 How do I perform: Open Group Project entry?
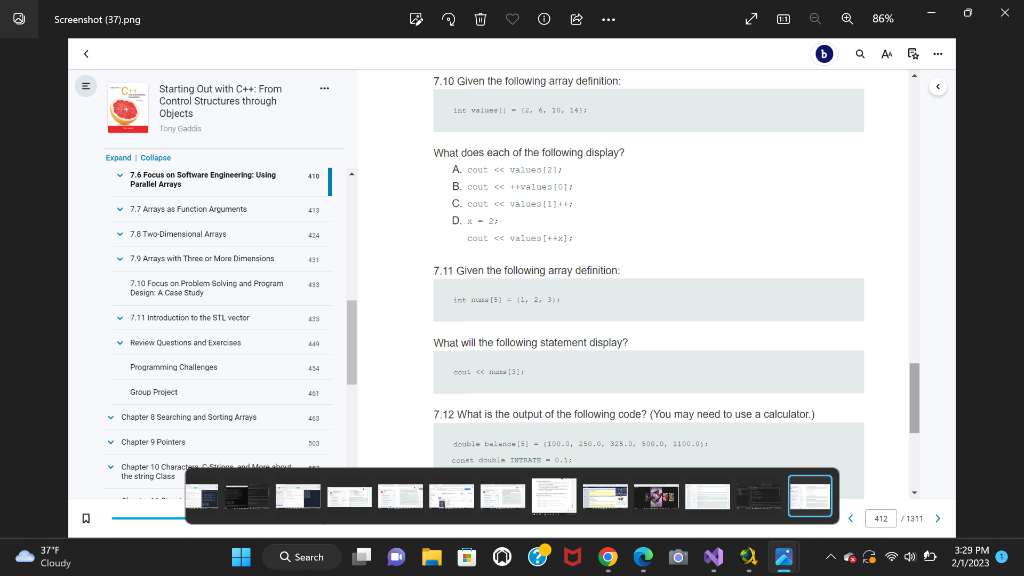click(153, 392)
